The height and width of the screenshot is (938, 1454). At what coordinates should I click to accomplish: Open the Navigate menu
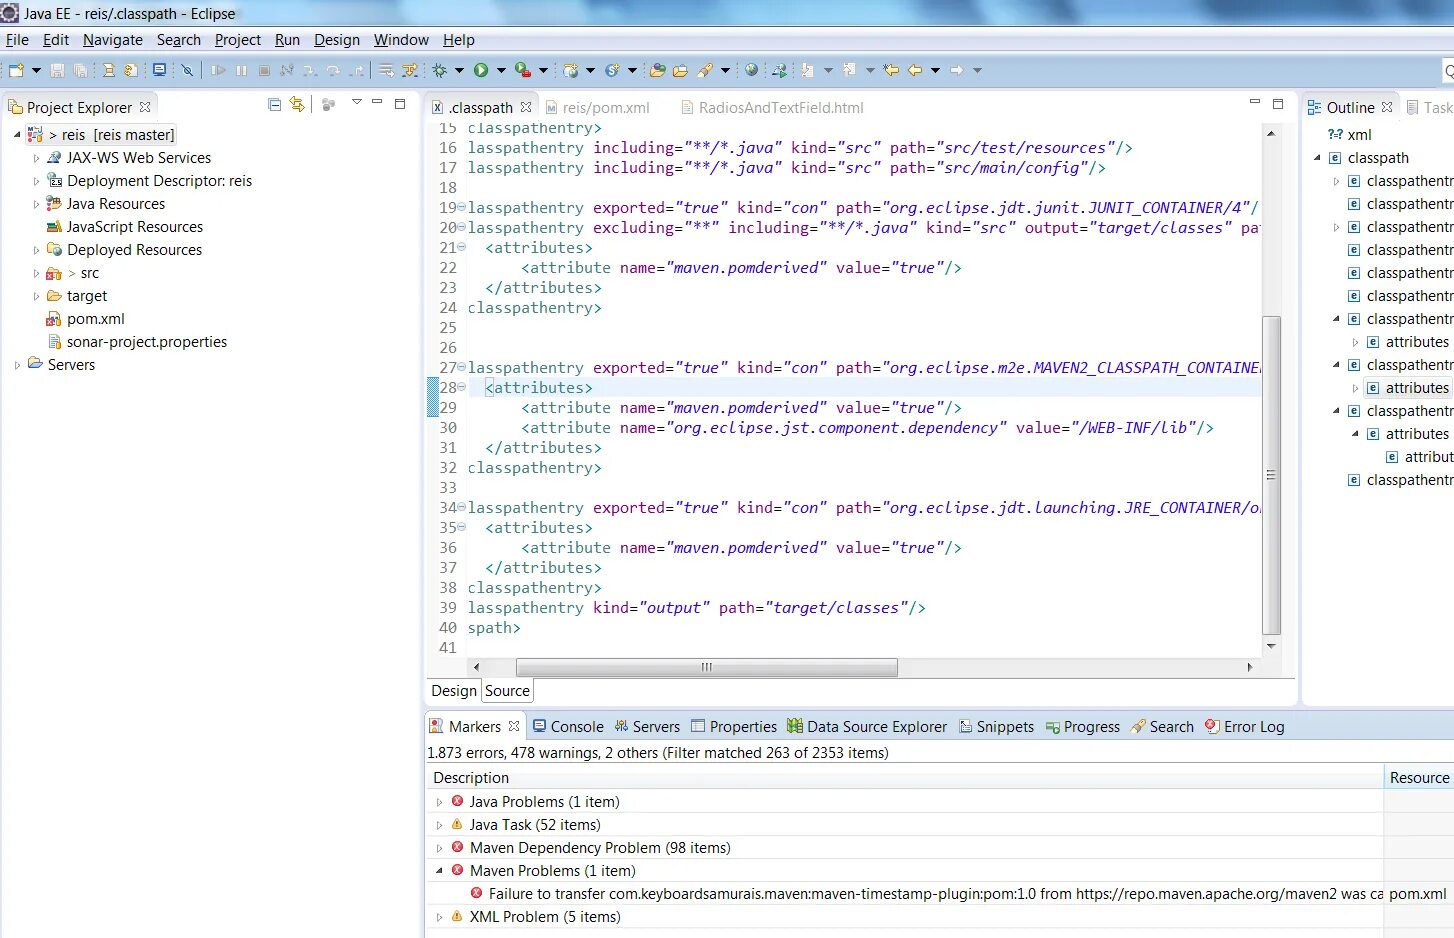click(x=113, y=40)
